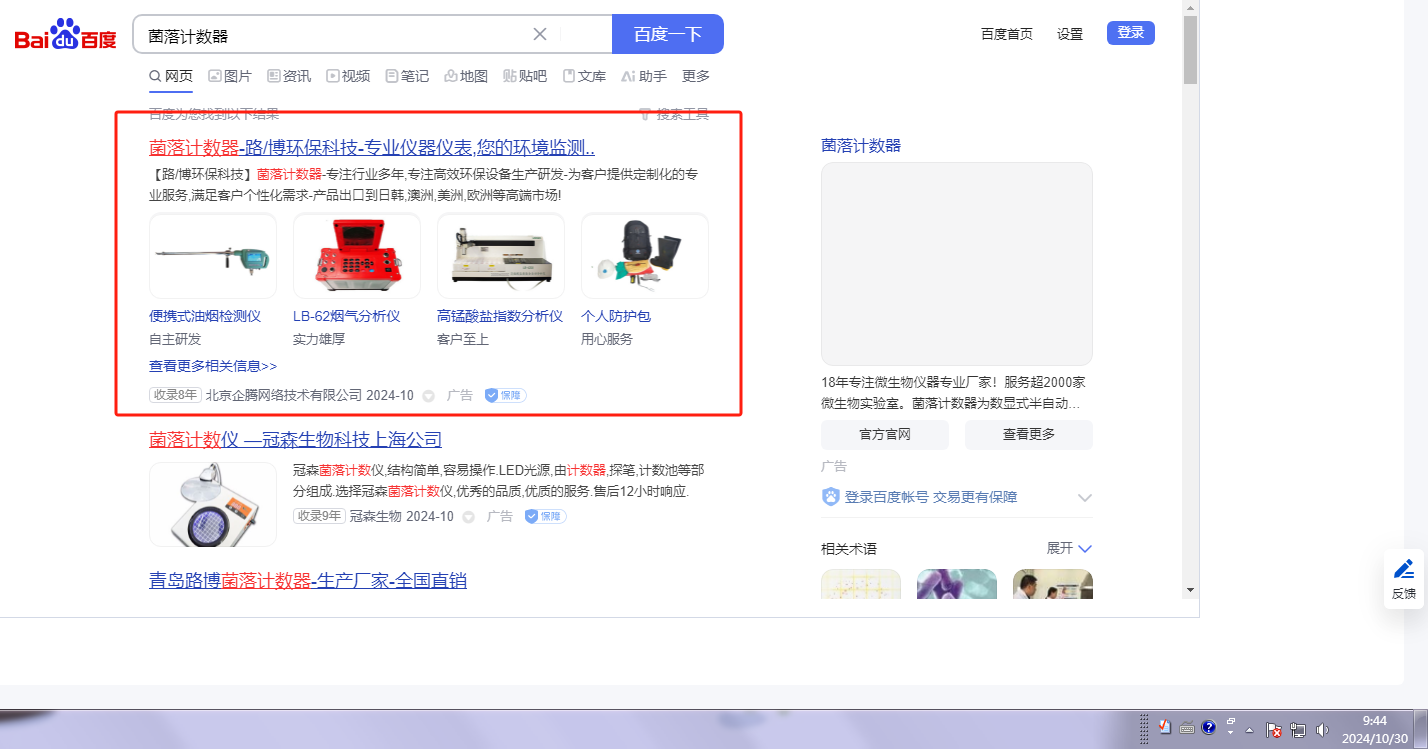Click the empty sidebar ad image placeholder

(957, 264)
